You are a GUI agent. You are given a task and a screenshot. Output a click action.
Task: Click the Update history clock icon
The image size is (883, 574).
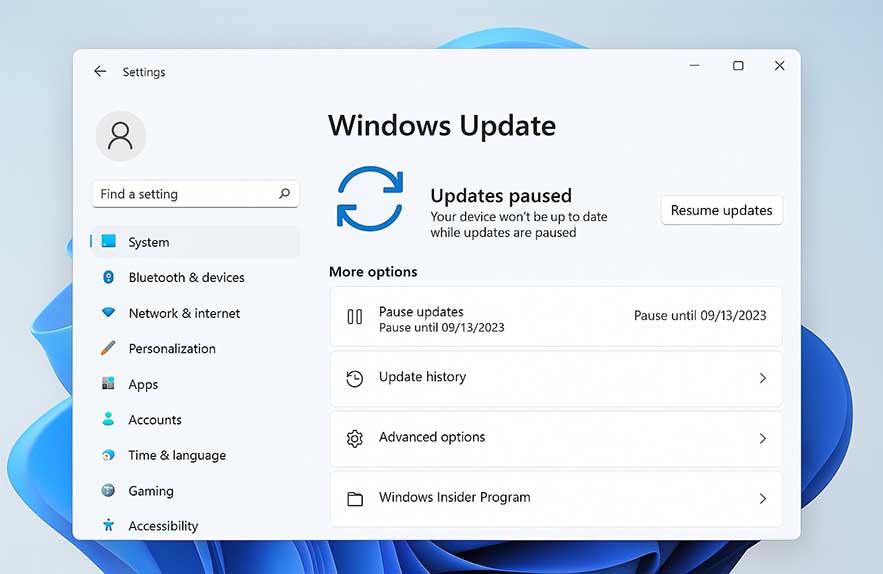coord(355,379)
